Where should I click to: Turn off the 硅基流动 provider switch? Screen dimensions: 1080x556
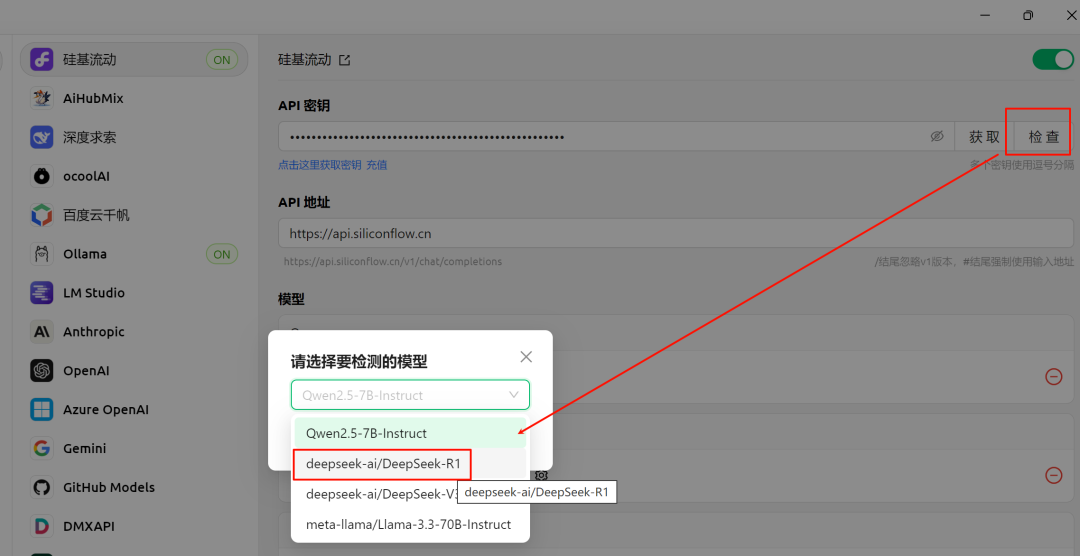[1052, 59]
